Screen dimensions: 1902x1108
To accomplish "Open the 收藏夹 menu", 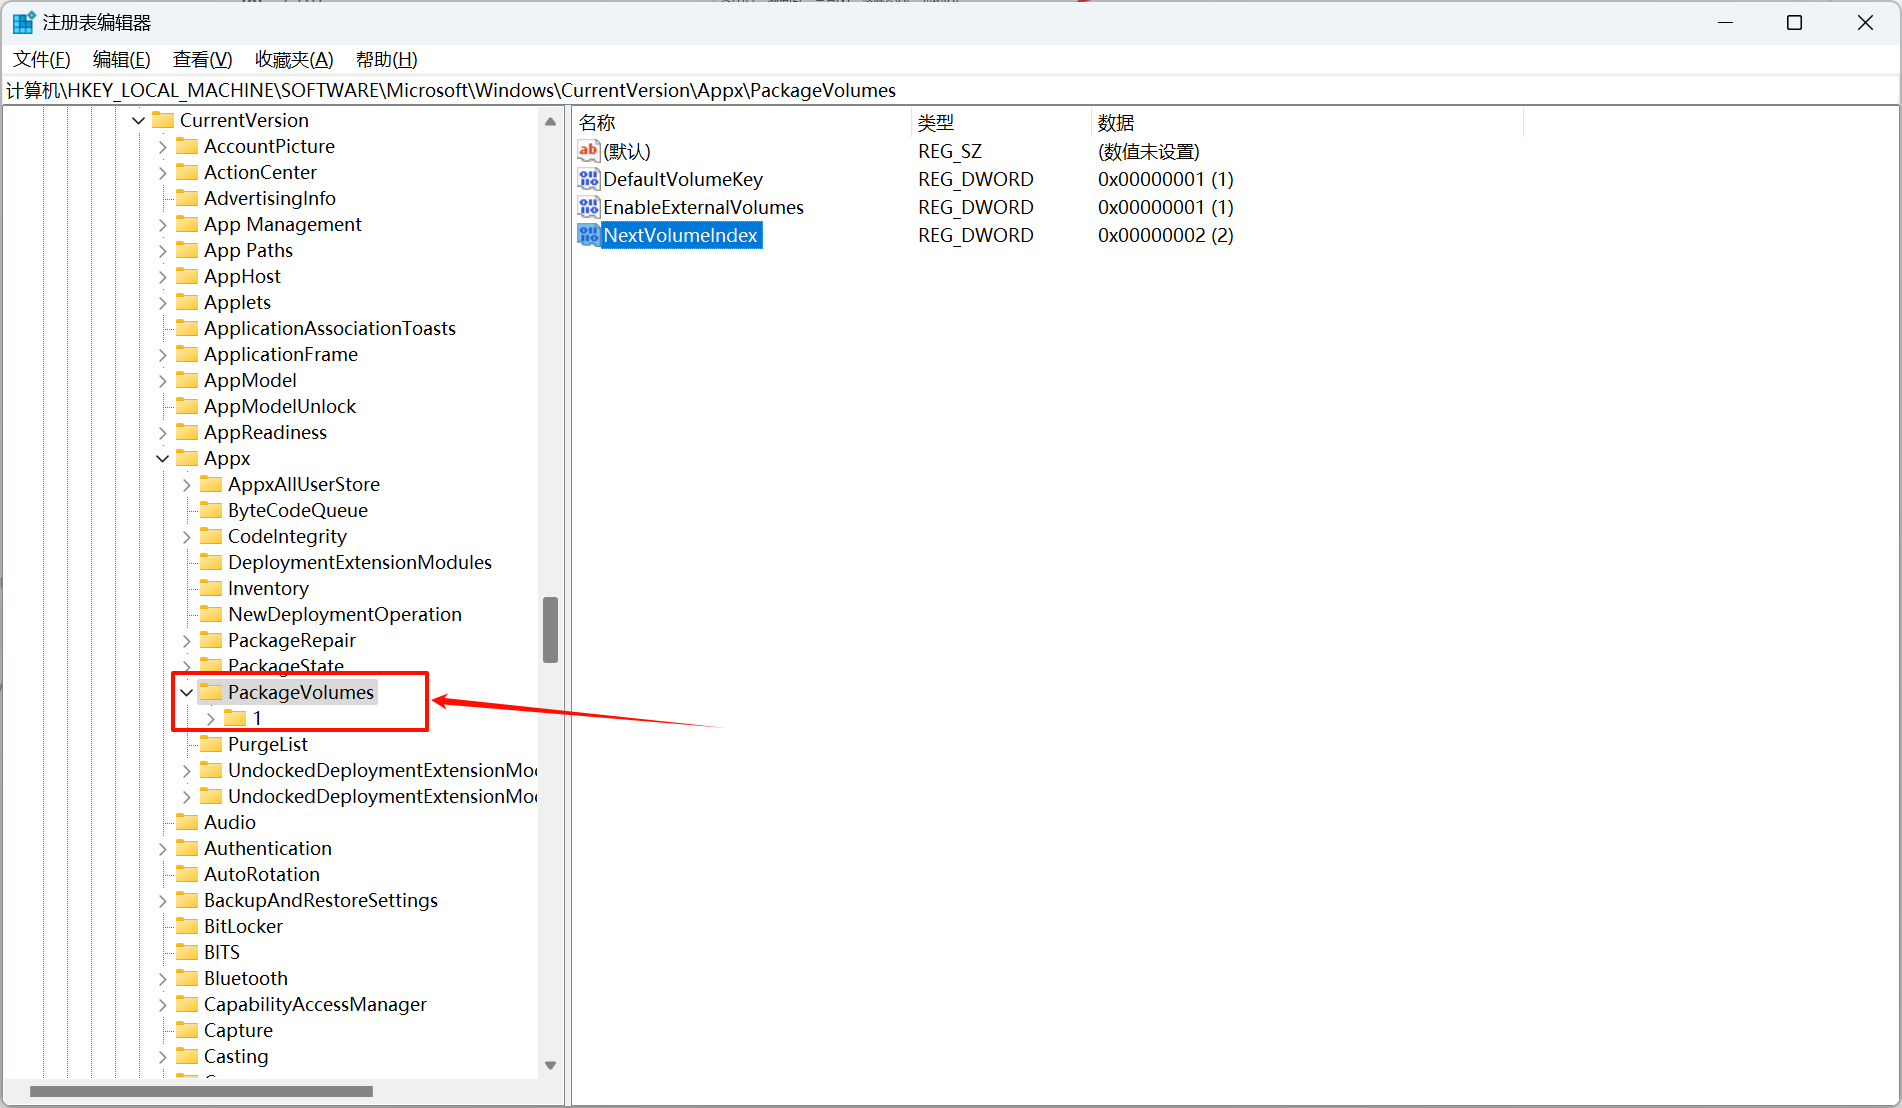I will (x=293, y=59).
